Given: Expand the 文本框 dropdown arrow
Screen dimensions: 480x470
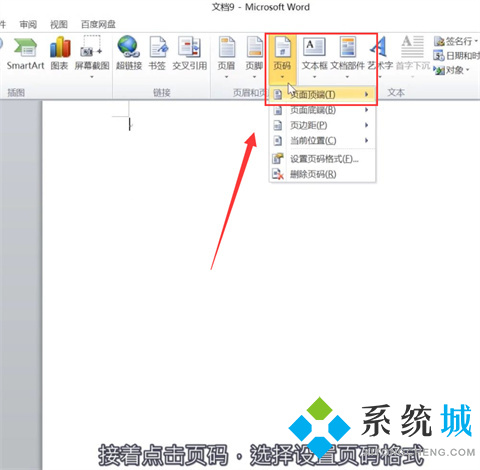Looking at the screenshot, I should tap(314, 77).
